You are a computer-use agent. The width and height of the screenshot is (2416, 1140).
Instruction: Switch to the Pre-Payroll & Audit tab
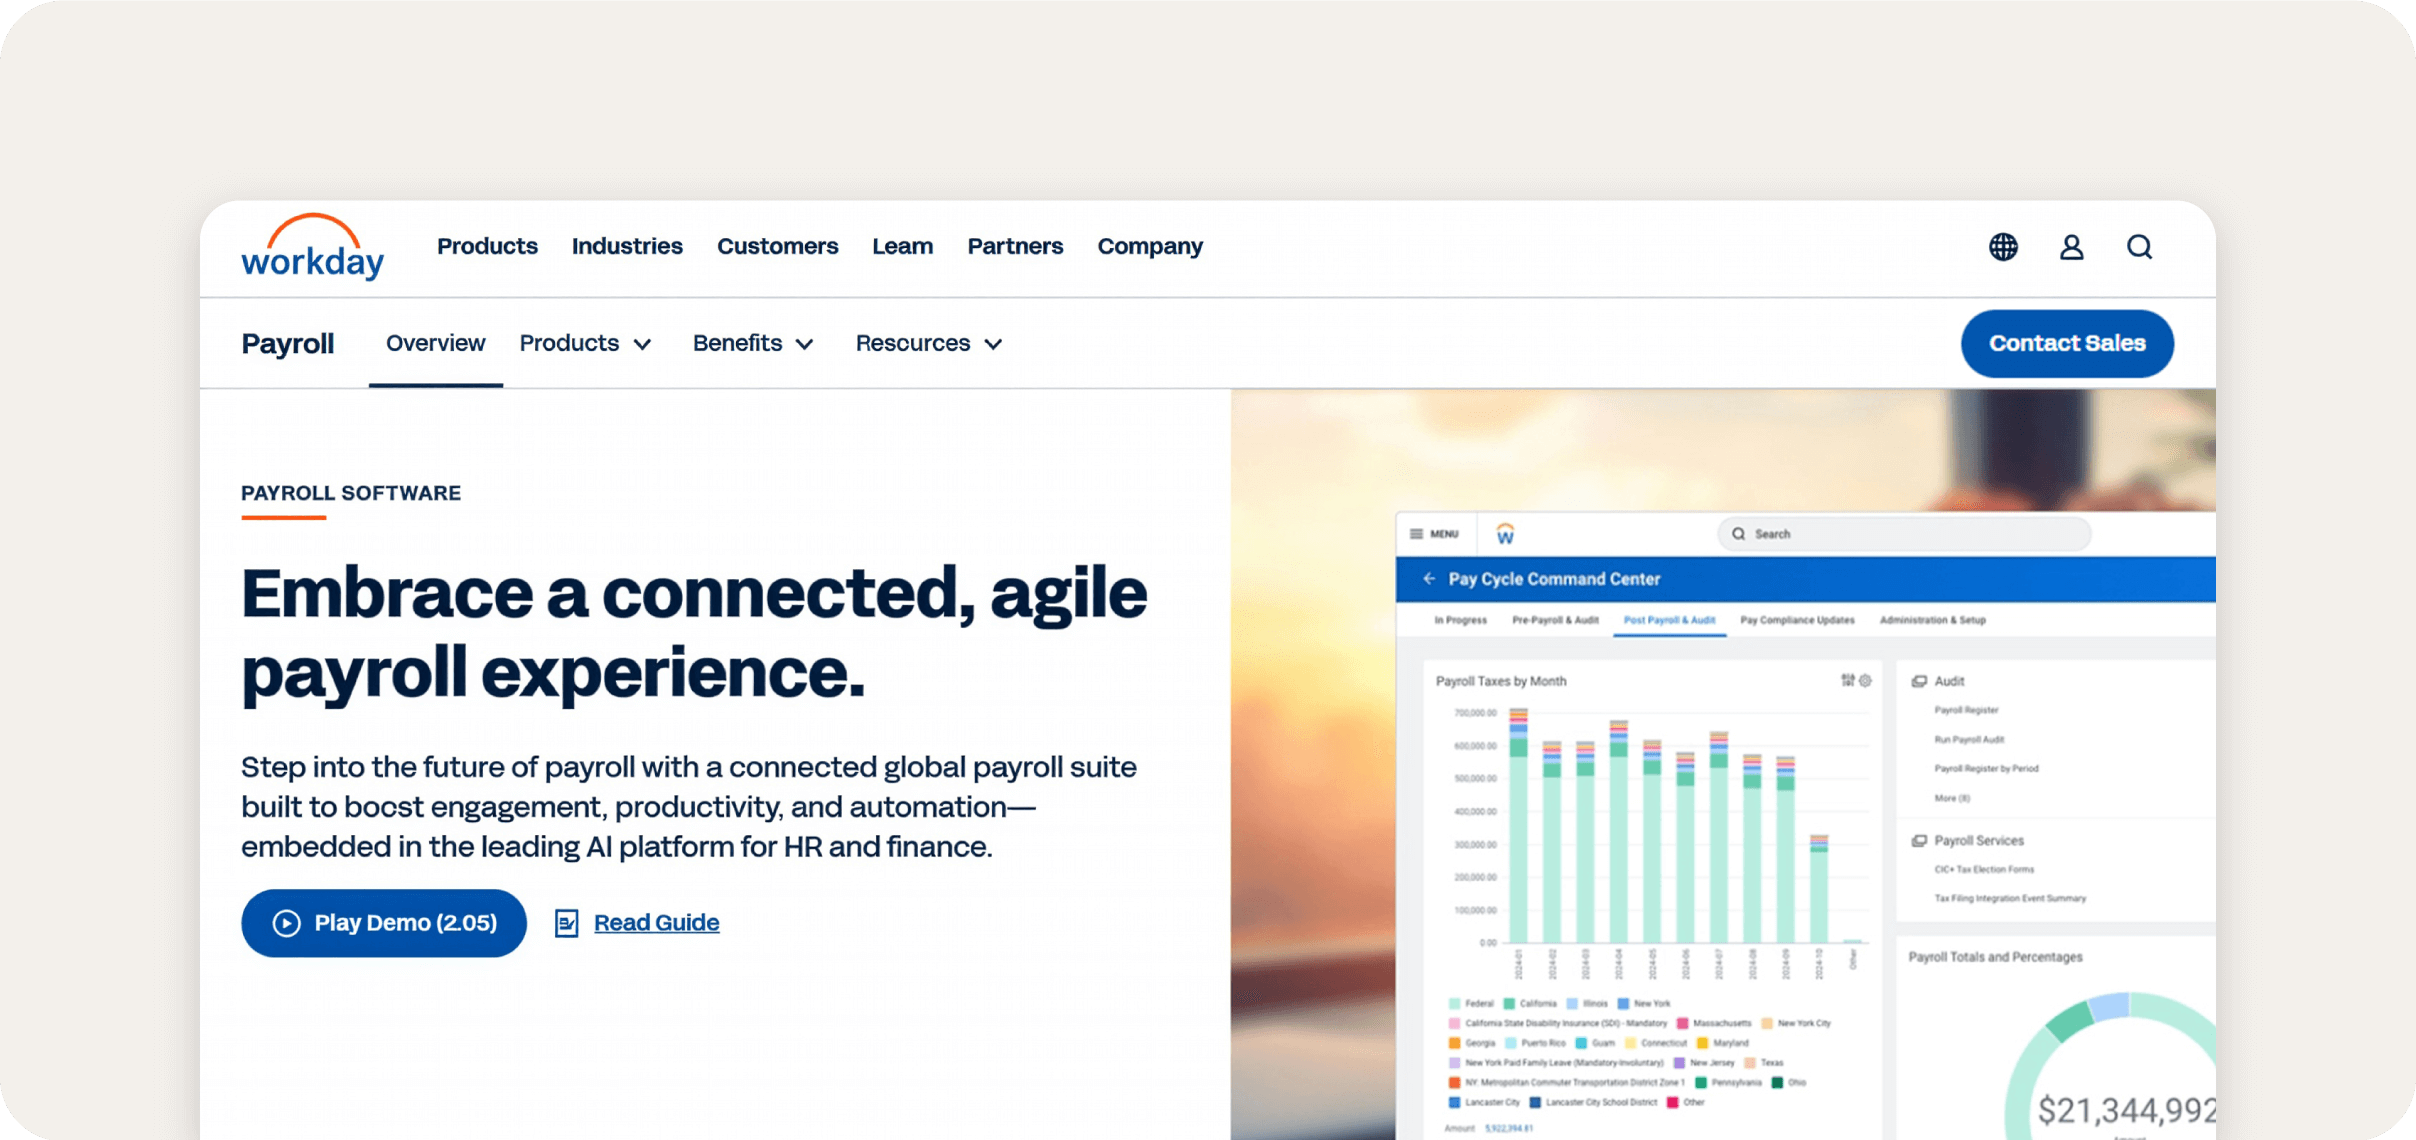click(x=1555, y=620)
